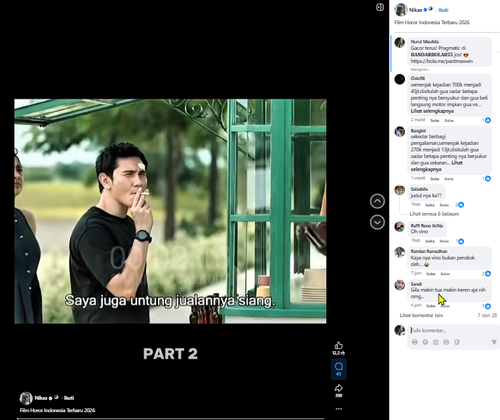Viewport: 500px width, 420px height.
Task: Expand Civic98 comment with Lihat selengkapnya
Action: pyautogui.click(x=432, y=111)
